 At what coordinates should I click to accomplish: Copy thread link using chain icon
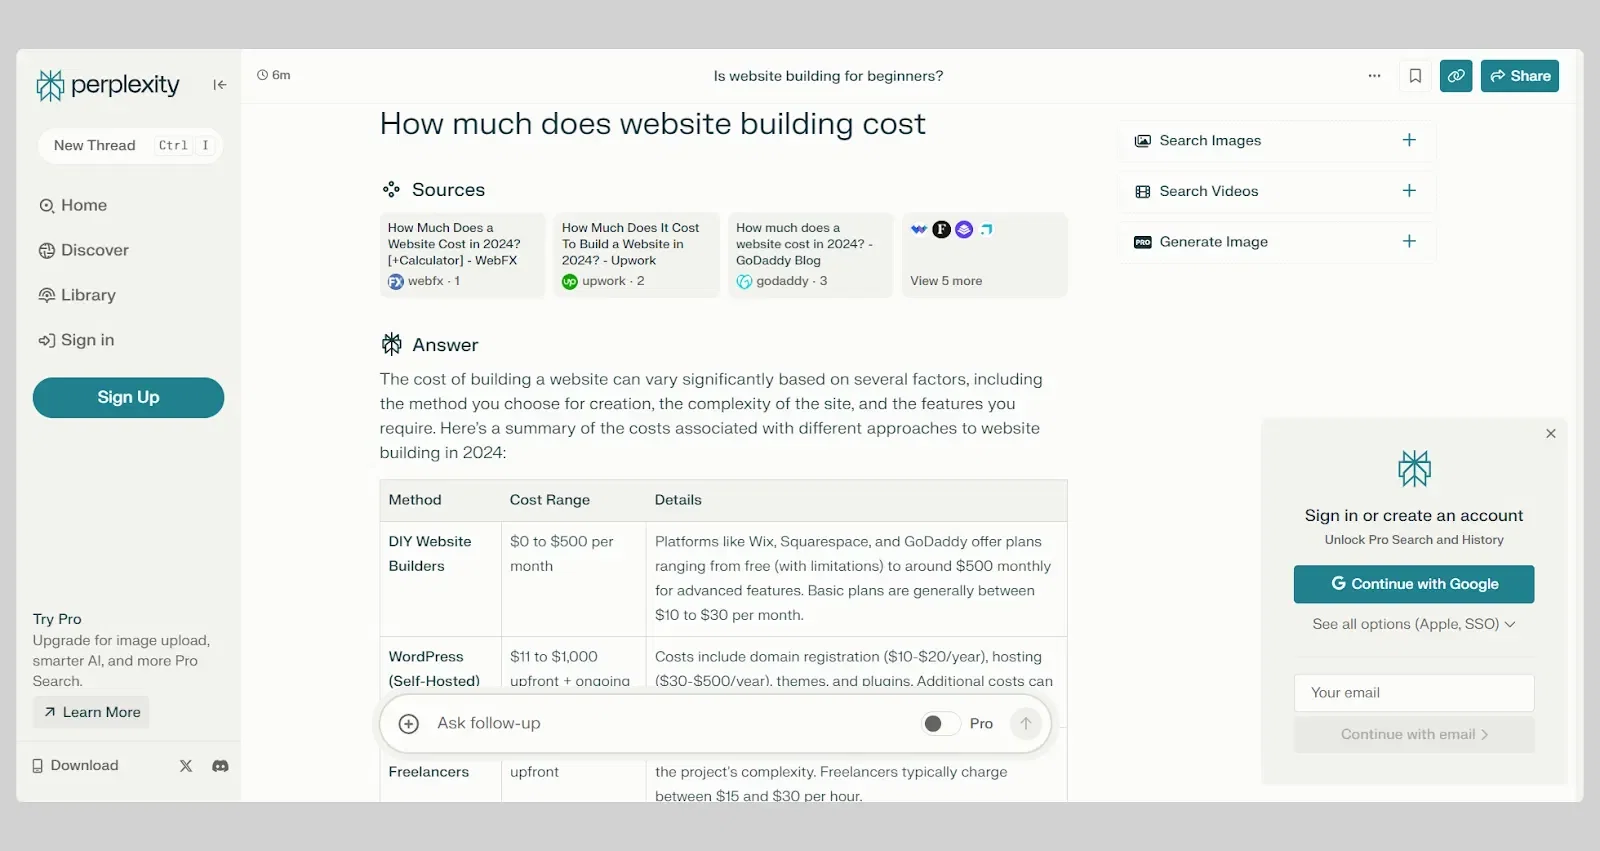tap(1456, 76)
